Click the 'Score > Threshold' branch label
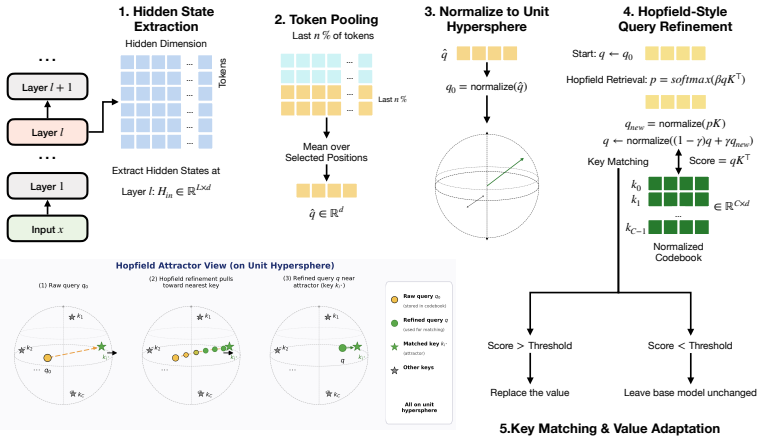The image size is (763, 442). pyautogui.click(x=529, y=346)
